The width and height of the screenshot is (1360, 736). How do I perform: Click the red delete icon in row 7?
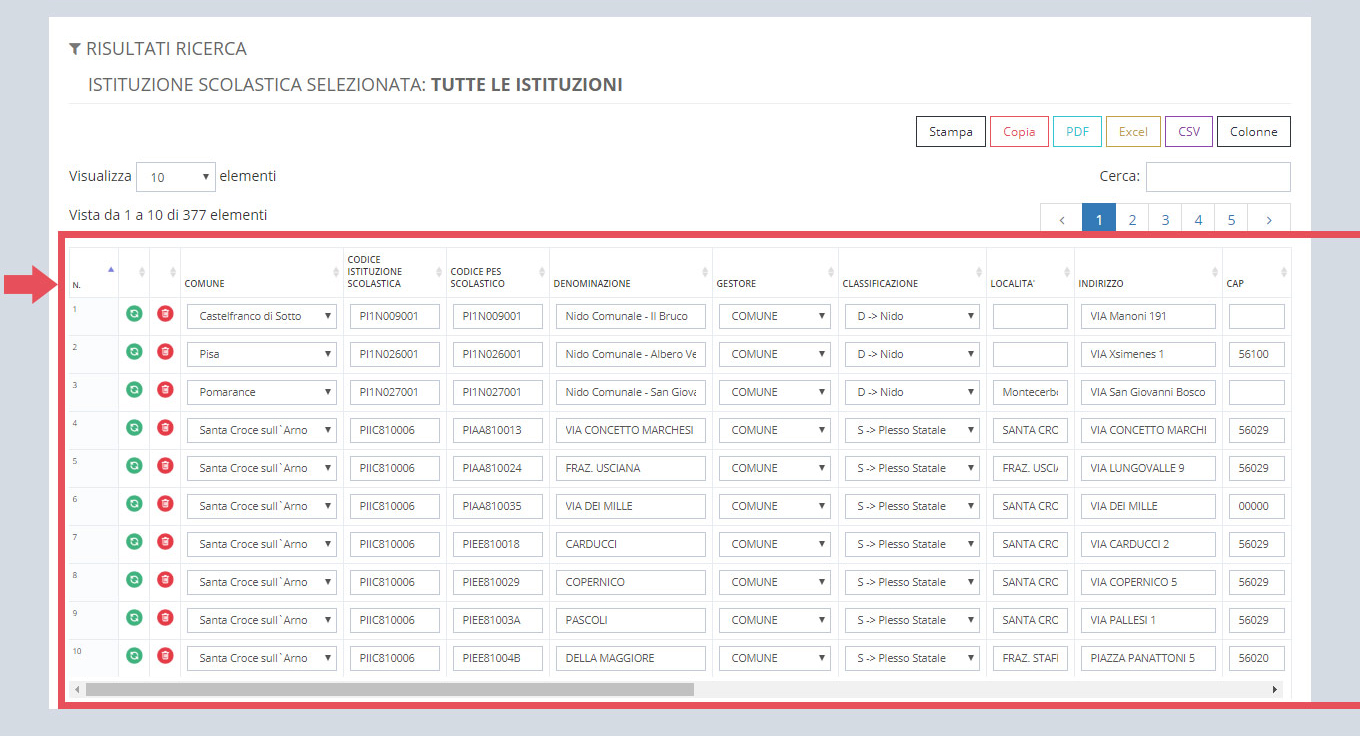pyautogui.click(x=165, y=542)
